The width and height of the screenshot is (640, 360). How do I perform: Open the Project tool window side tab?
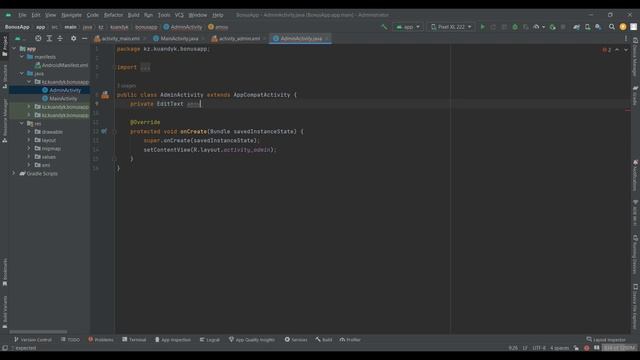(x=5, y=46)
